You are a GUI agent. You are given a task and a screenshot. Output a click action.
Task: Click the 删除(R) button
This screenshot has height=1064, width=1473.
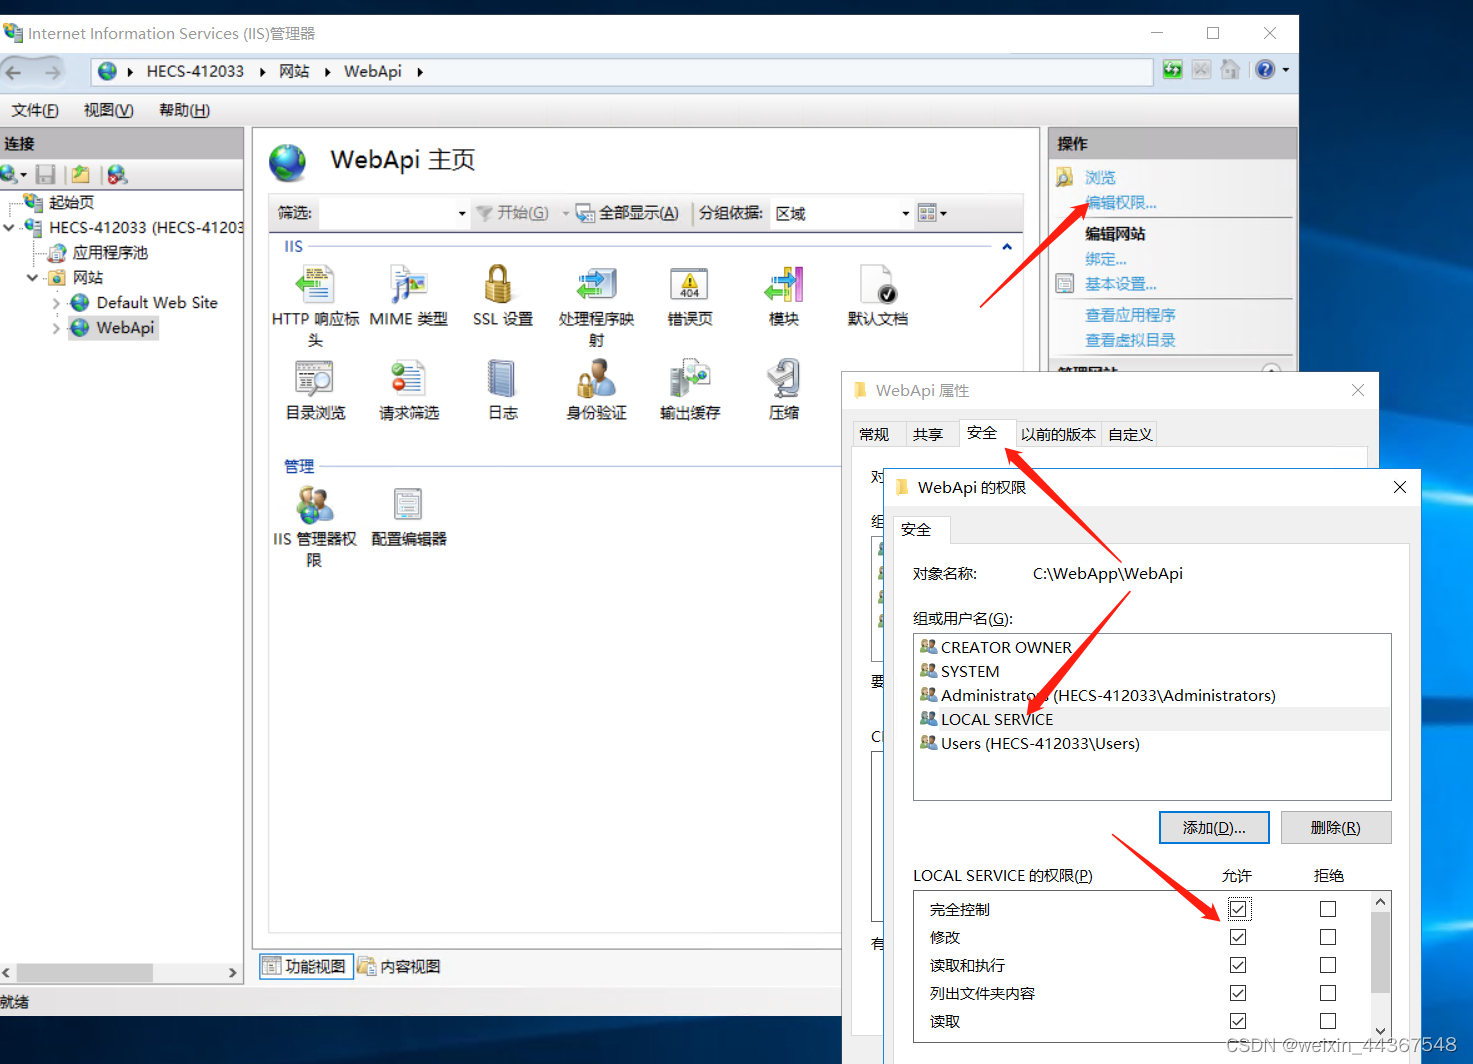click(x=1335, y=827)
